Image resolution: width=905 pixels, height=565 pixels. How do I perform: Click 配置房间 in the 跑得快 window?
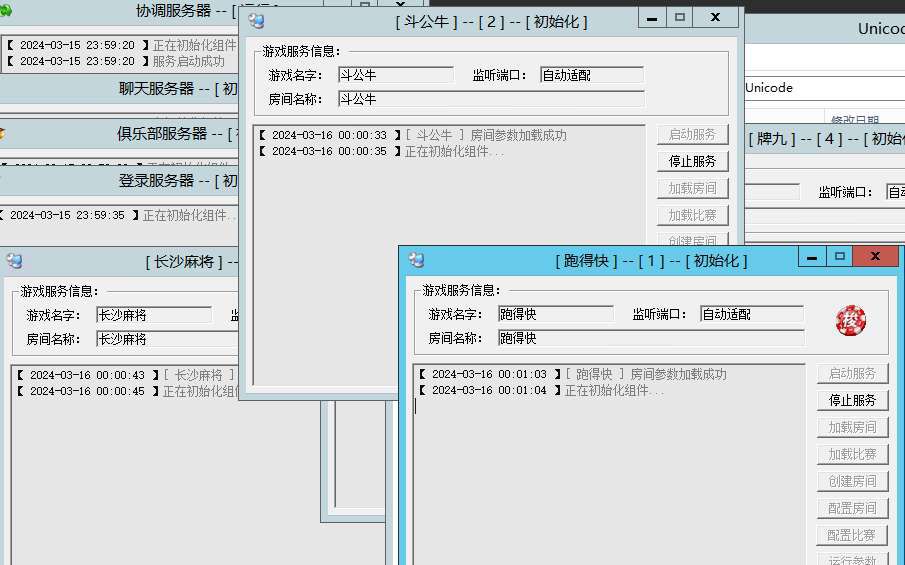(x=852, y=508)
